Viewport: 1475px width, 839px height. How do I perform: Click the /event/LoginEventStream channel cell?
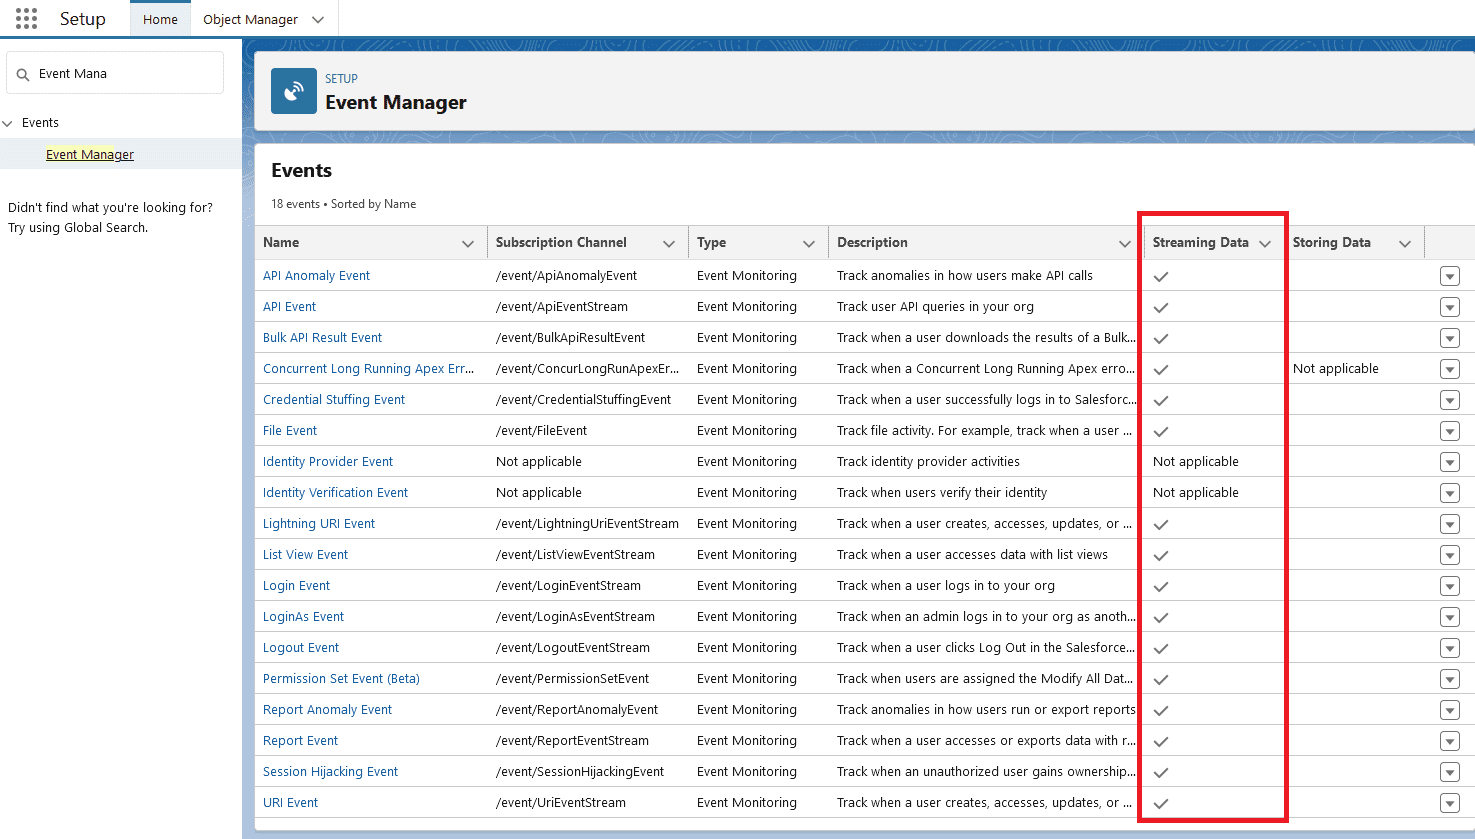coord(568,586)
